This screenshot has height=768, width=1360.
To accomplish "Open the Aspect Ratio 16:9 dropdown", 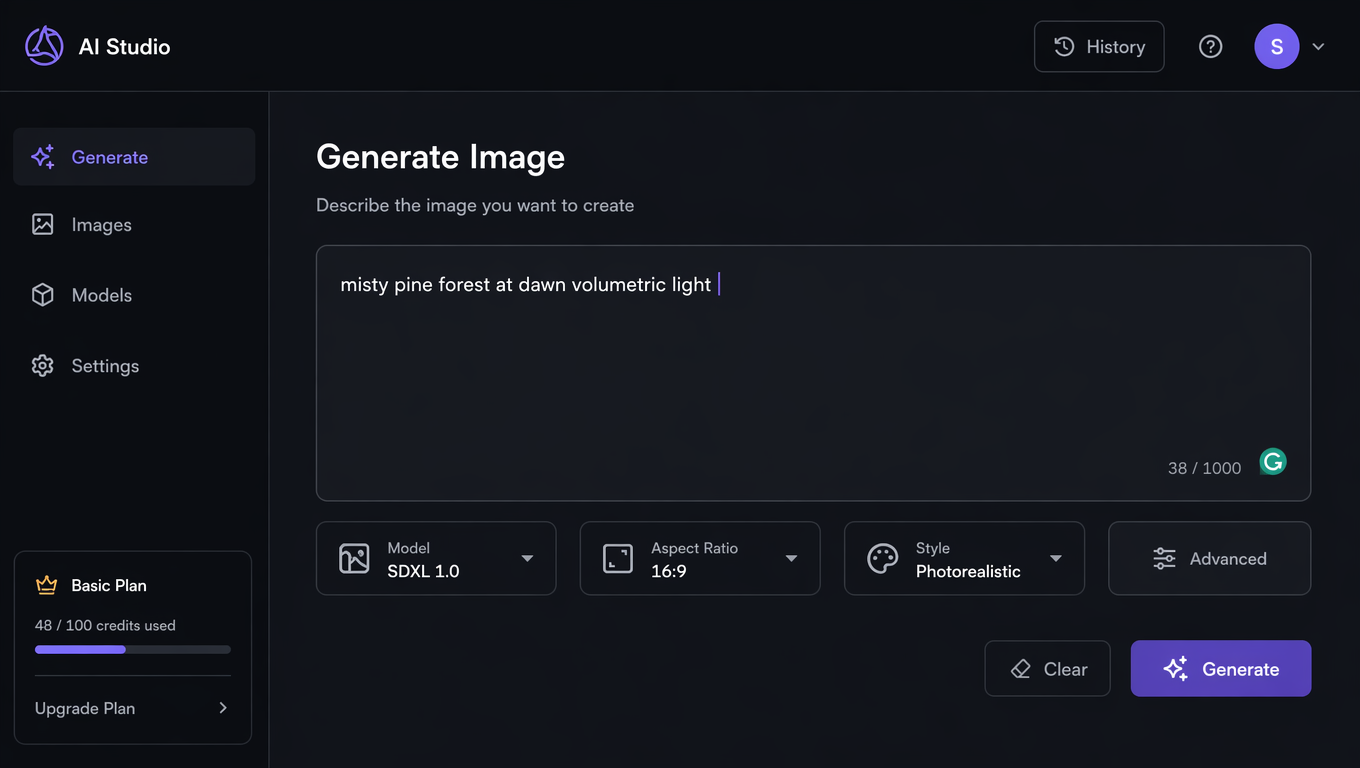I will (x=700, y=558).
